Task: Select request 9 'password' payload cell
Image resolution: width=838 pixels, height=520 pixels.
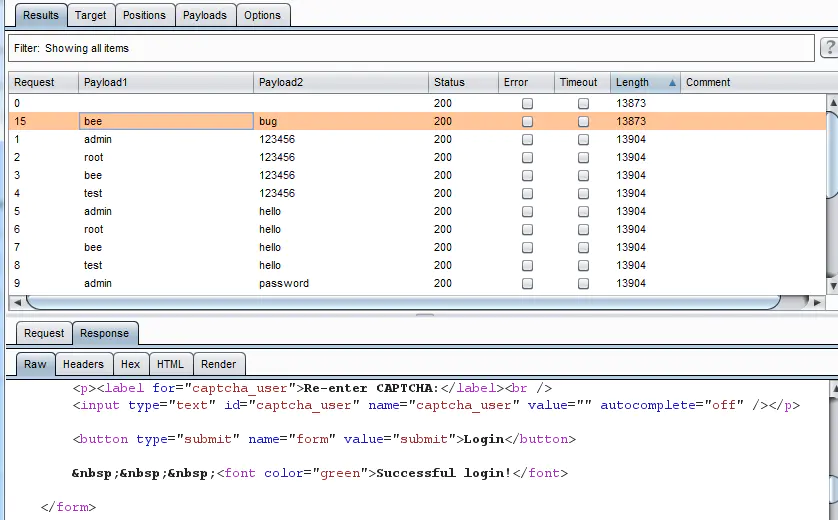Action: [340, 283]
